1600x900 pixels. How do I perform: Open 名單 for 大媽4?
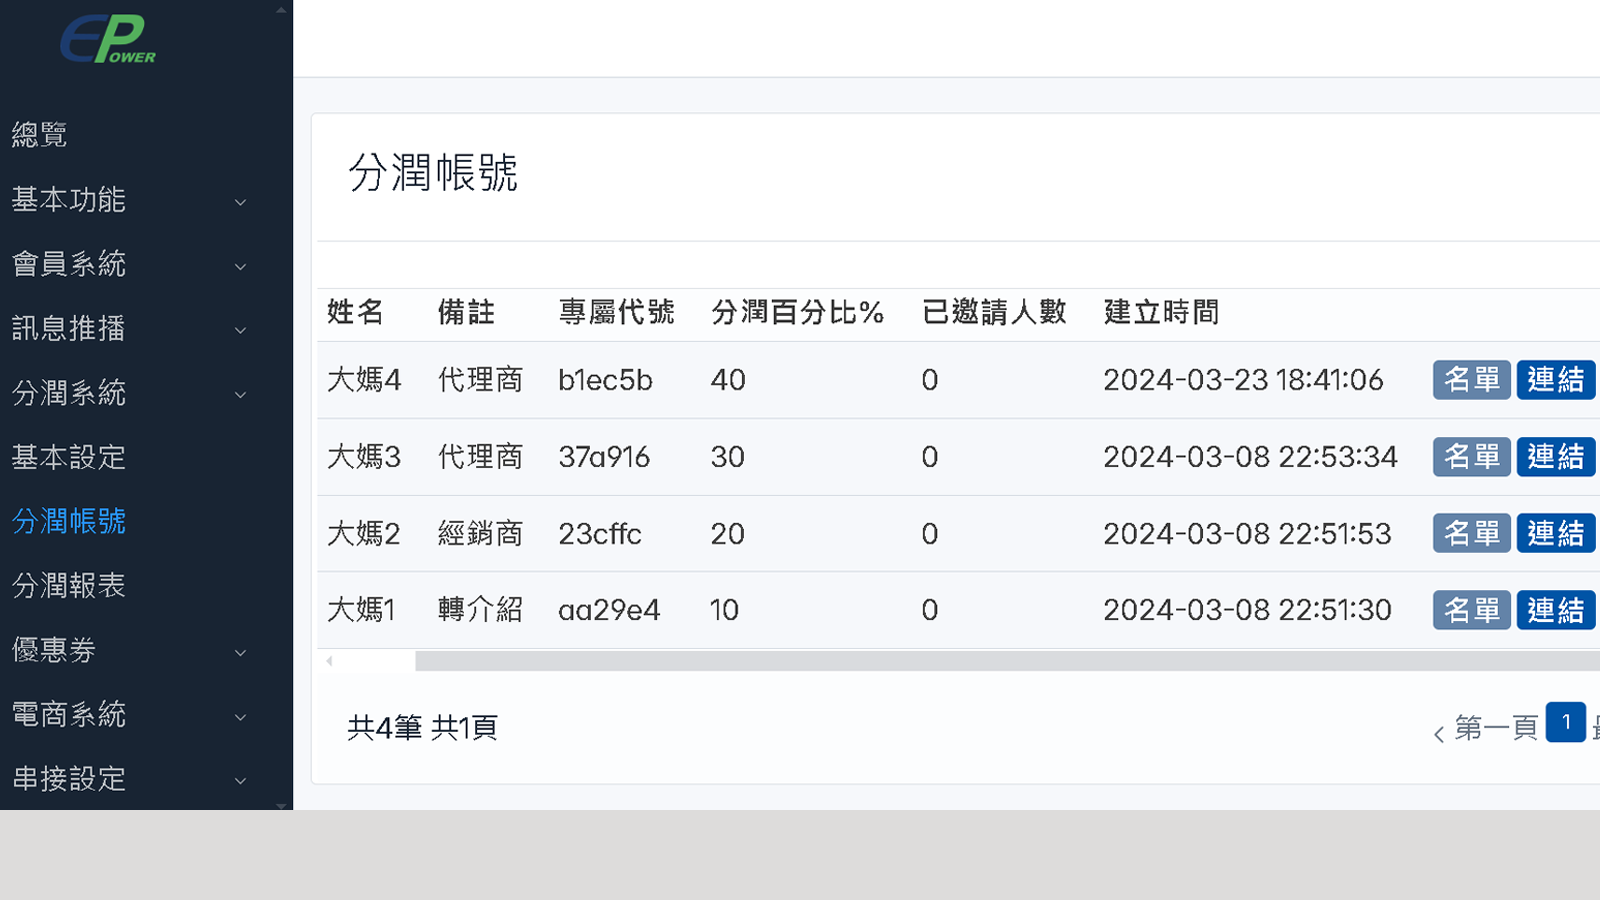pos(1471,380)
